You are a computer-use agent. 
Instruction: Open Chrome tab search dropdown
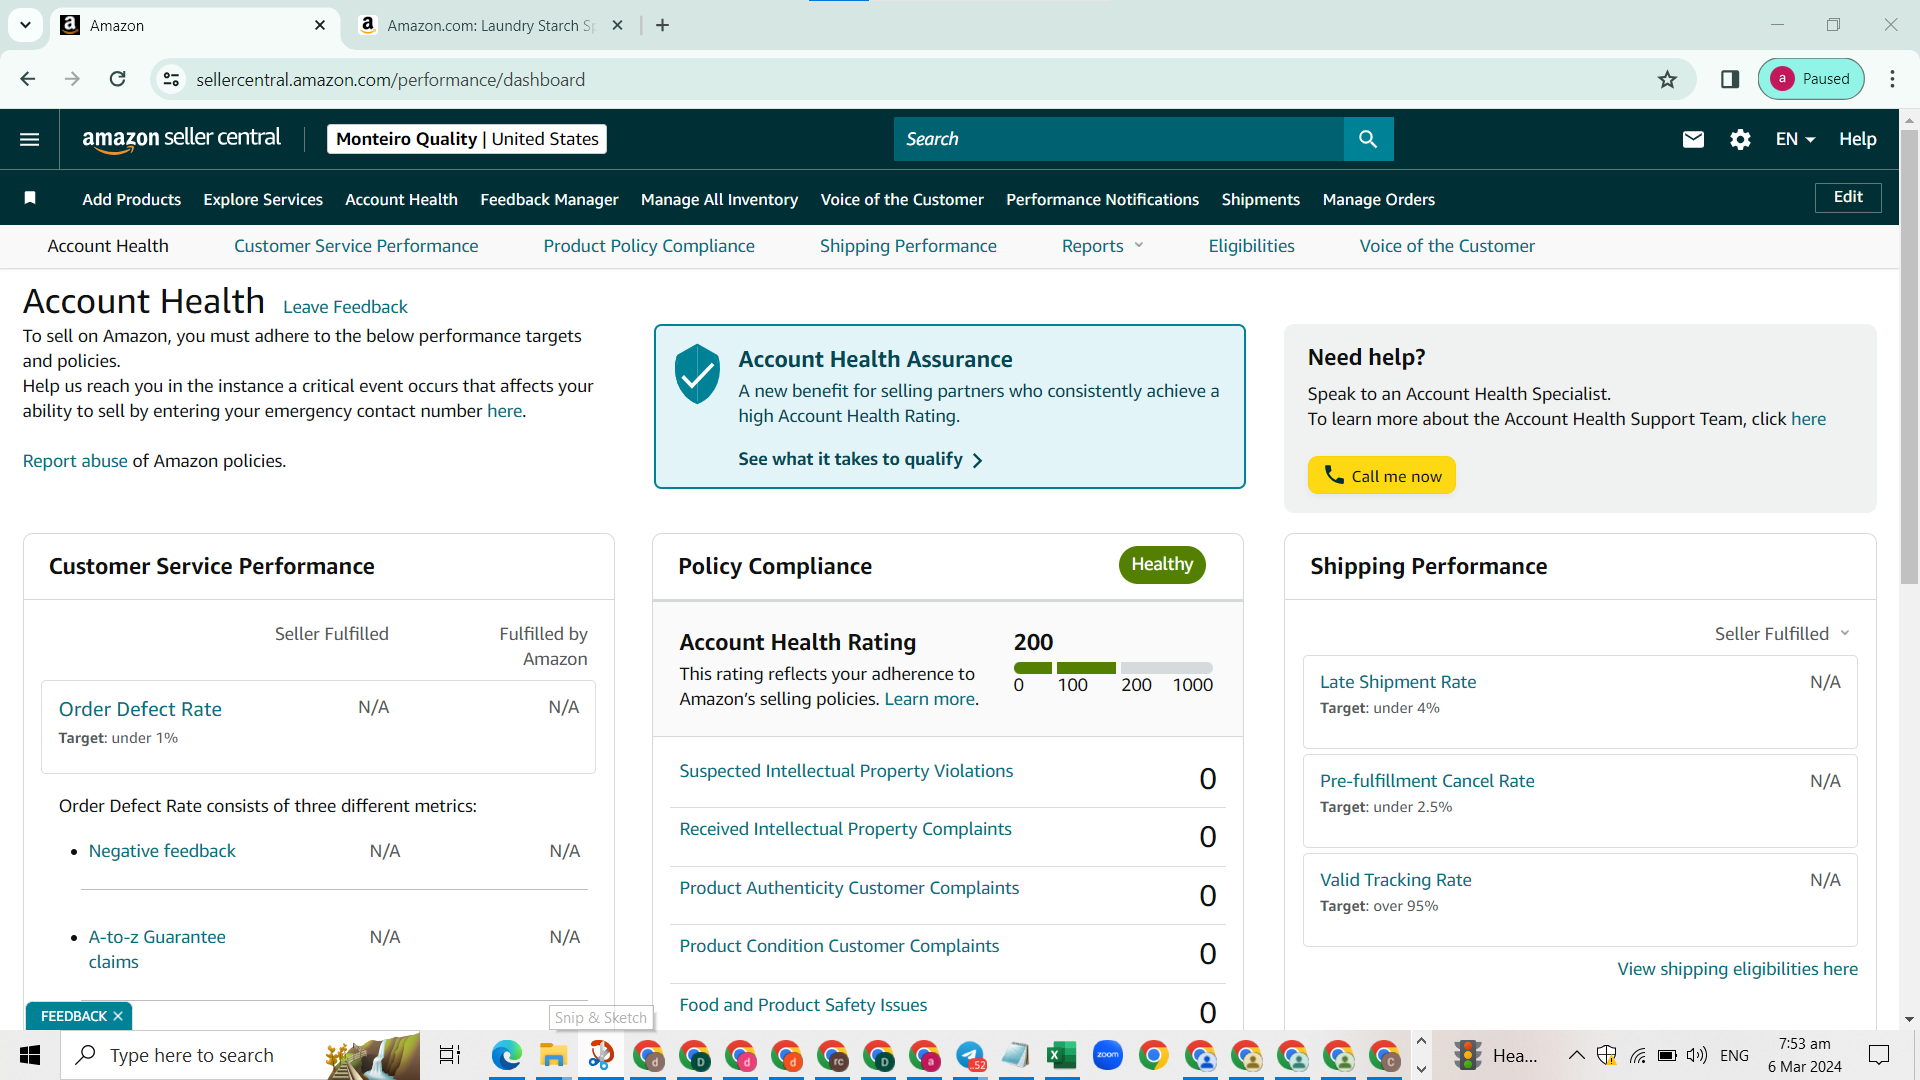tap(25, 25)
